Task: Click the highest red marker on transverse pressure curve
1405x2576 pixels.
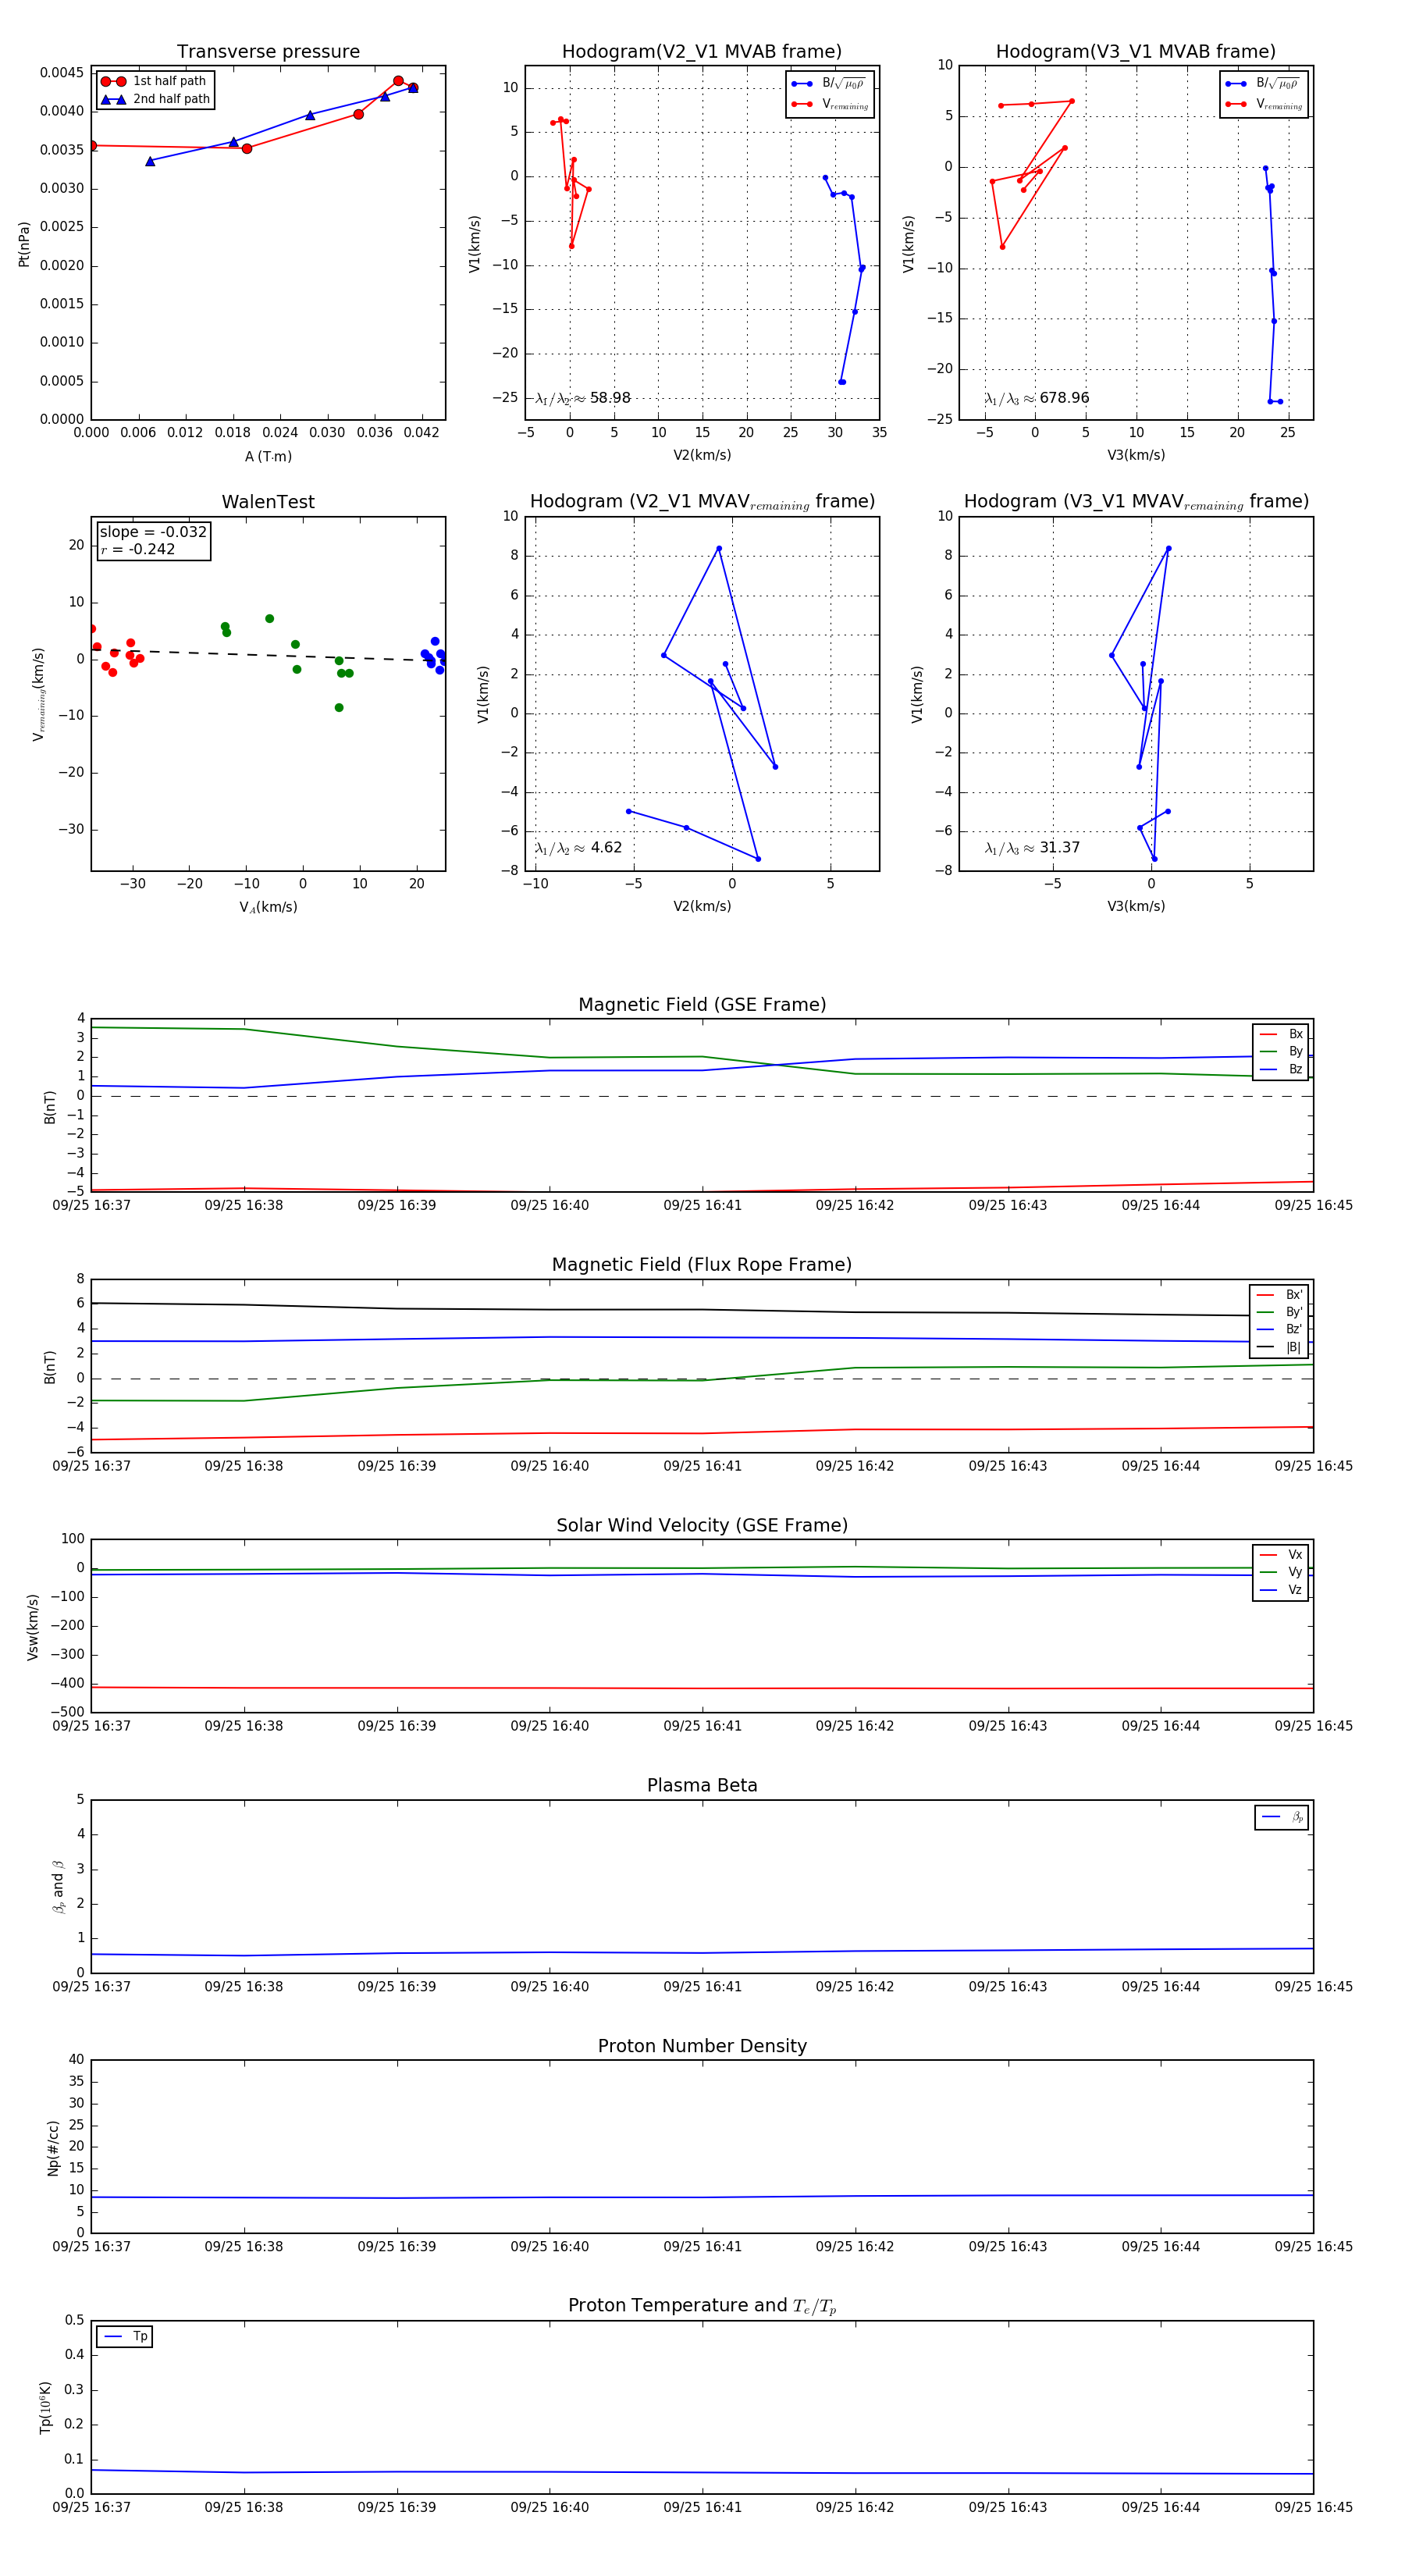Action: point(398,81)
